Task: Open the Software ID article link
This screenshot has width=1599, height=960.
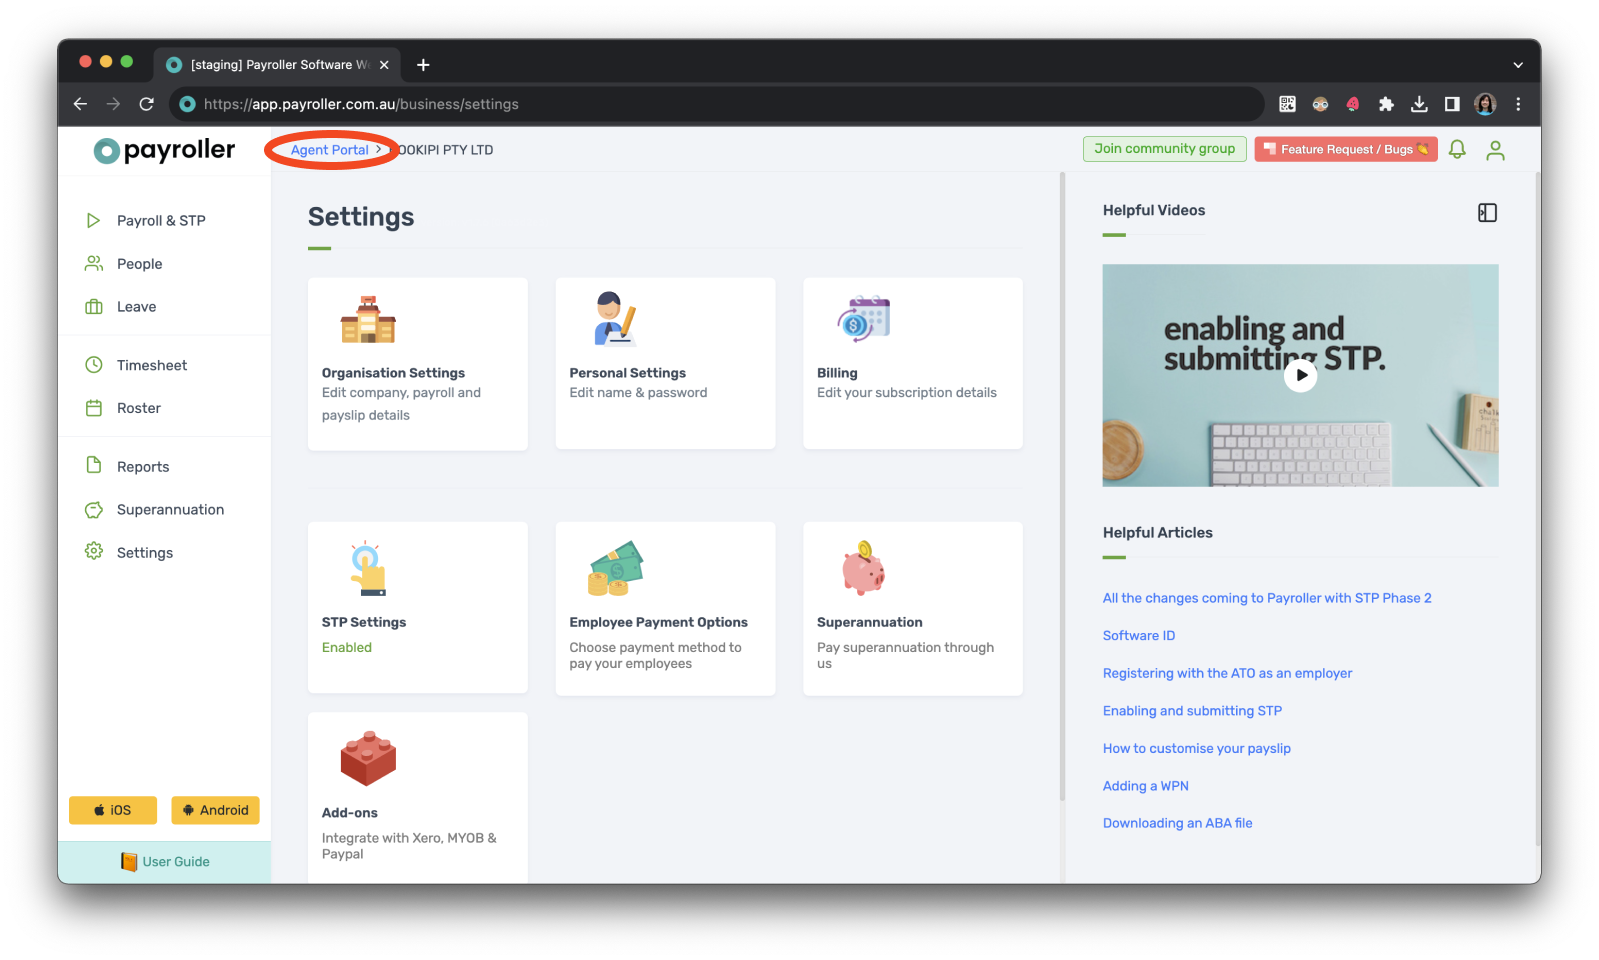Action: (x=1138, y=636)
